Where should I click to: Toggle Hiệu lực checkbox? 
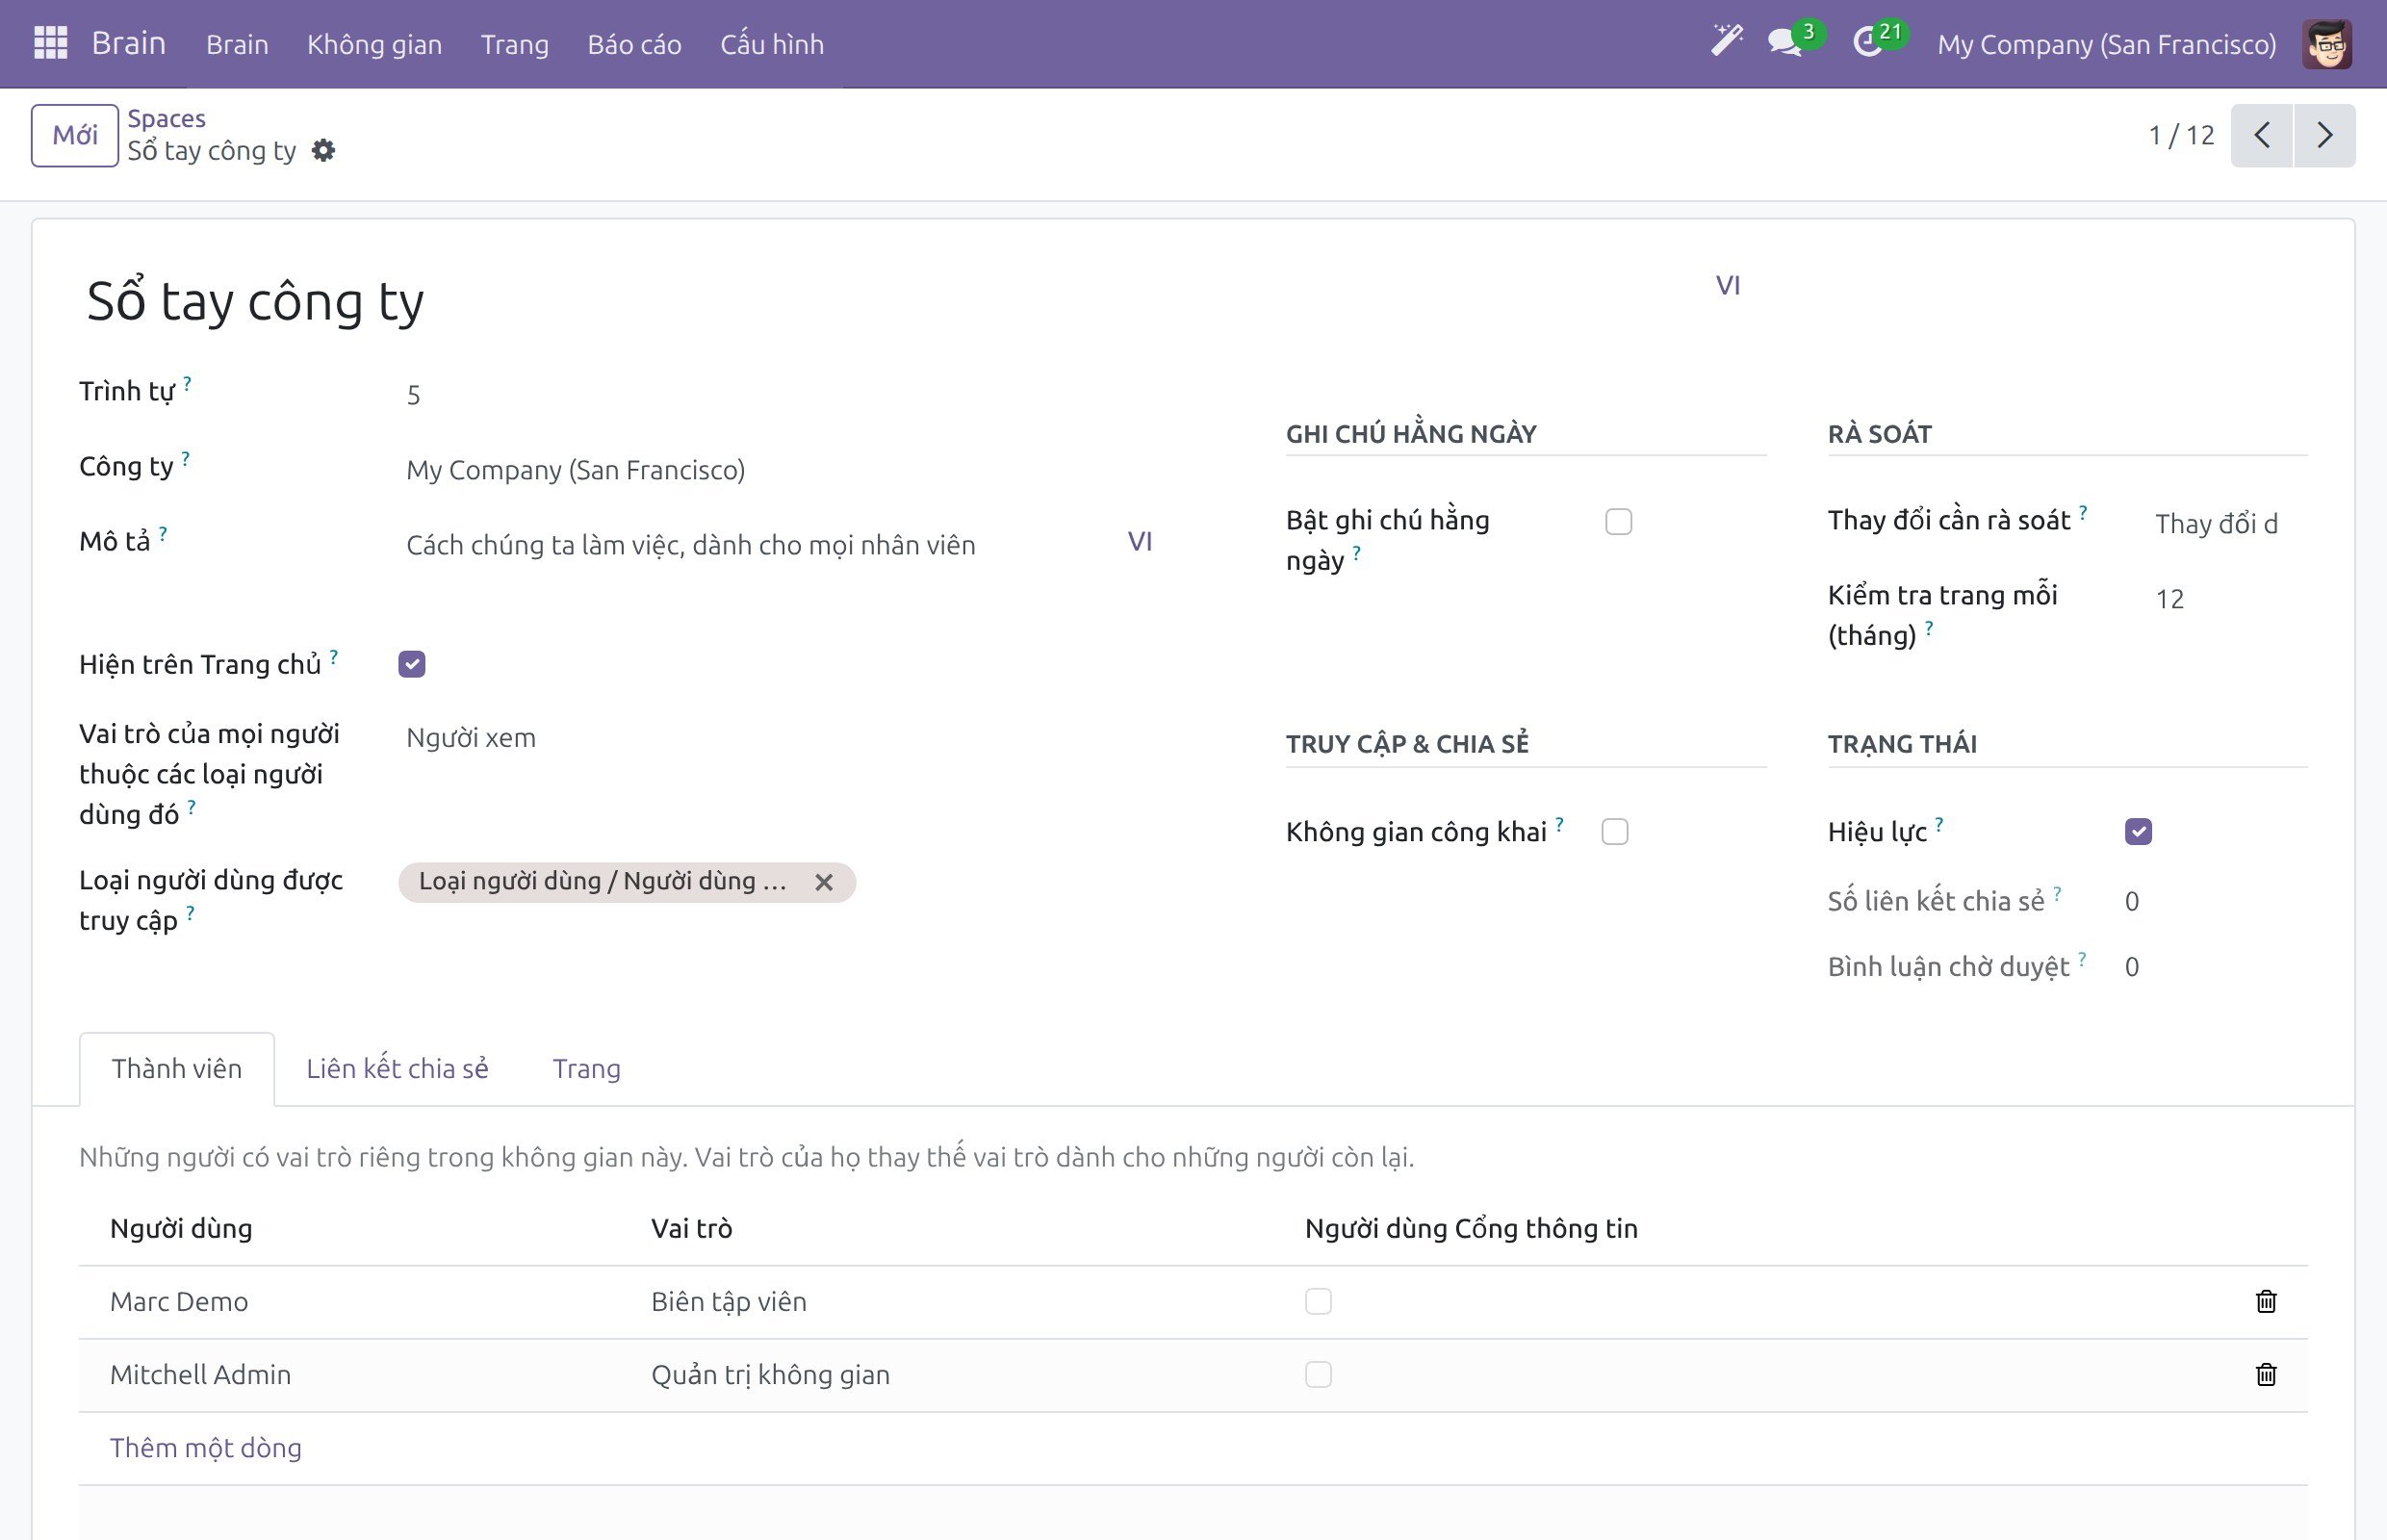2138,832
